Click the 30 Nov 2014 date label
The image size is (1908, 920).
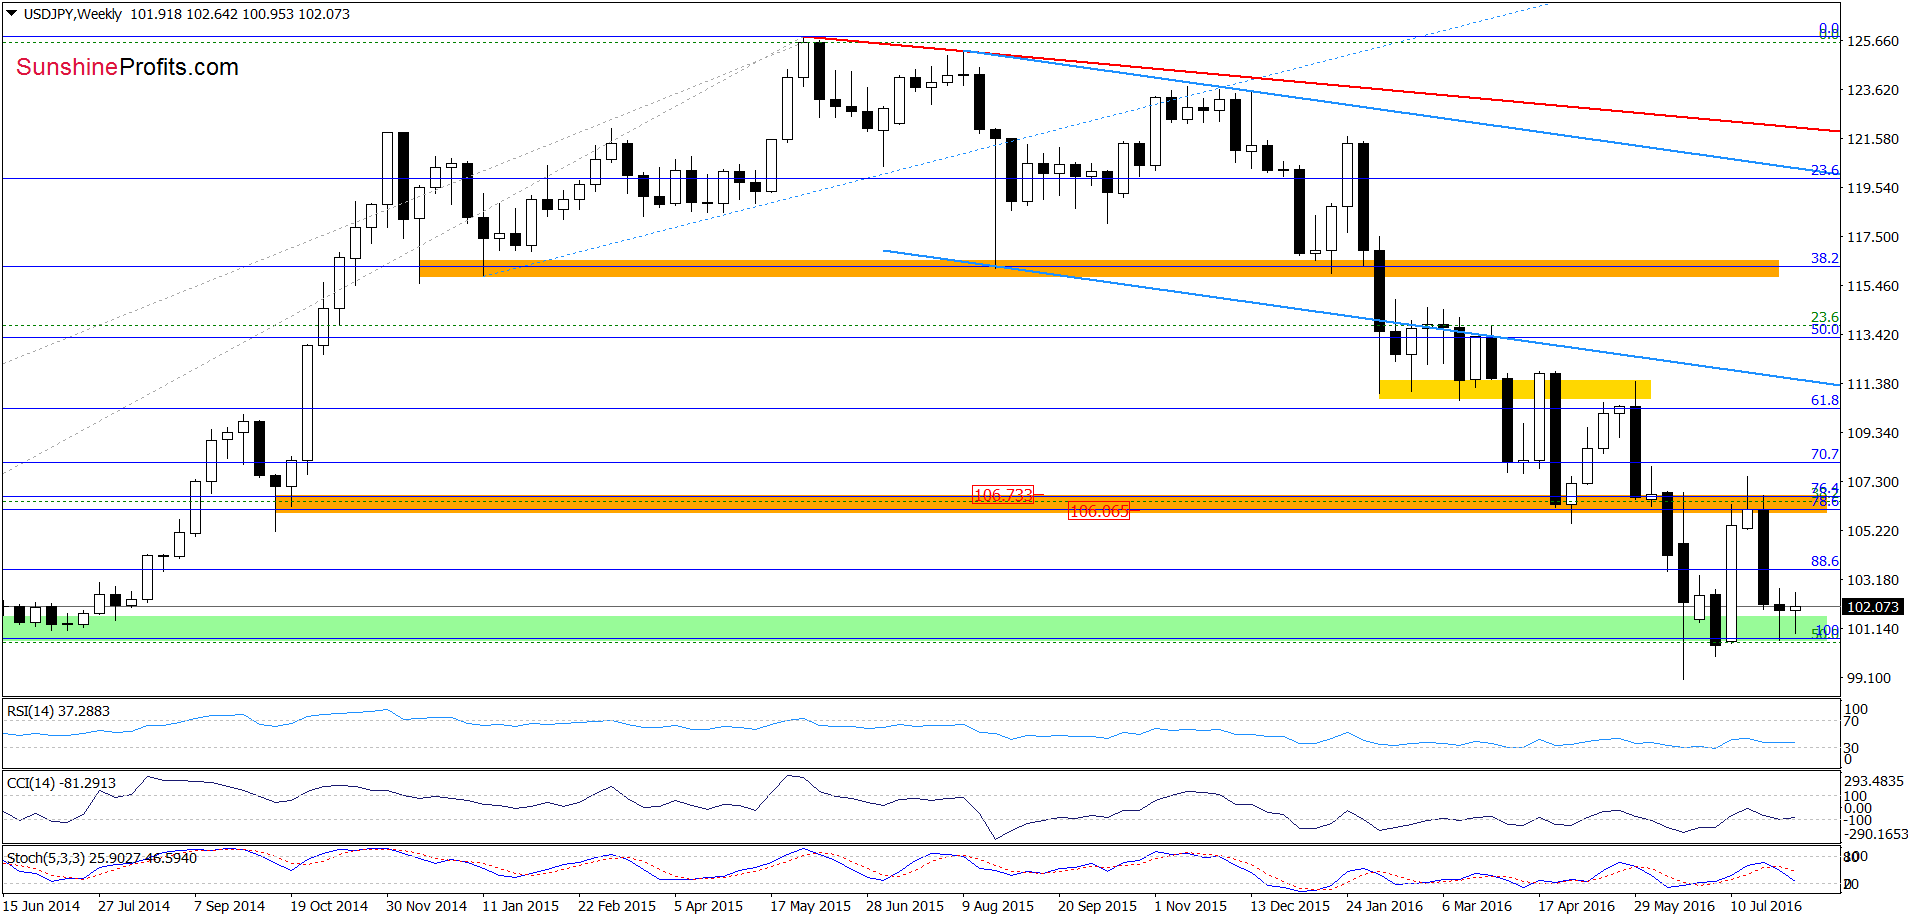tap(426, 906)
